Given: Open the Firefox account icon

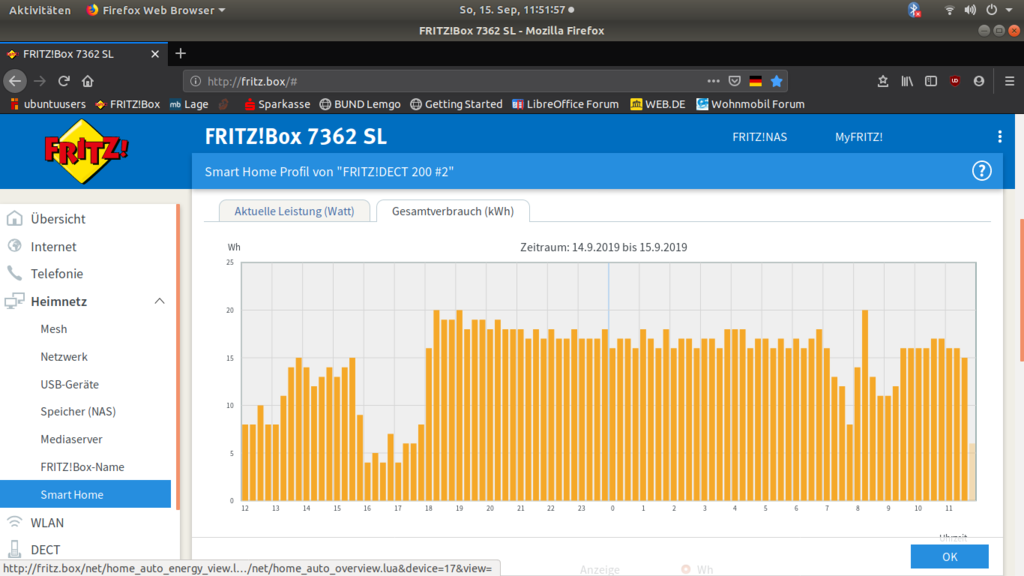Looking at the screenshot, I should tap(978, 81).
